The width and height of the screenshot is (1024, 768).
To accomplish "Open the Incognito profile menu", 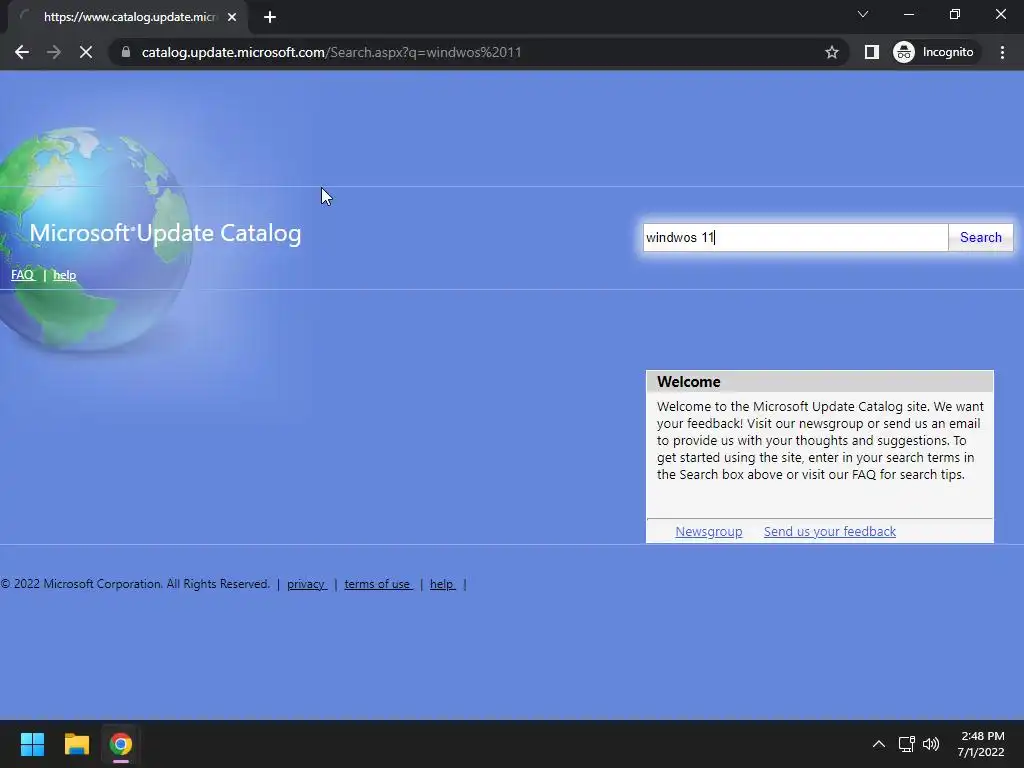I will click(934, 52).
